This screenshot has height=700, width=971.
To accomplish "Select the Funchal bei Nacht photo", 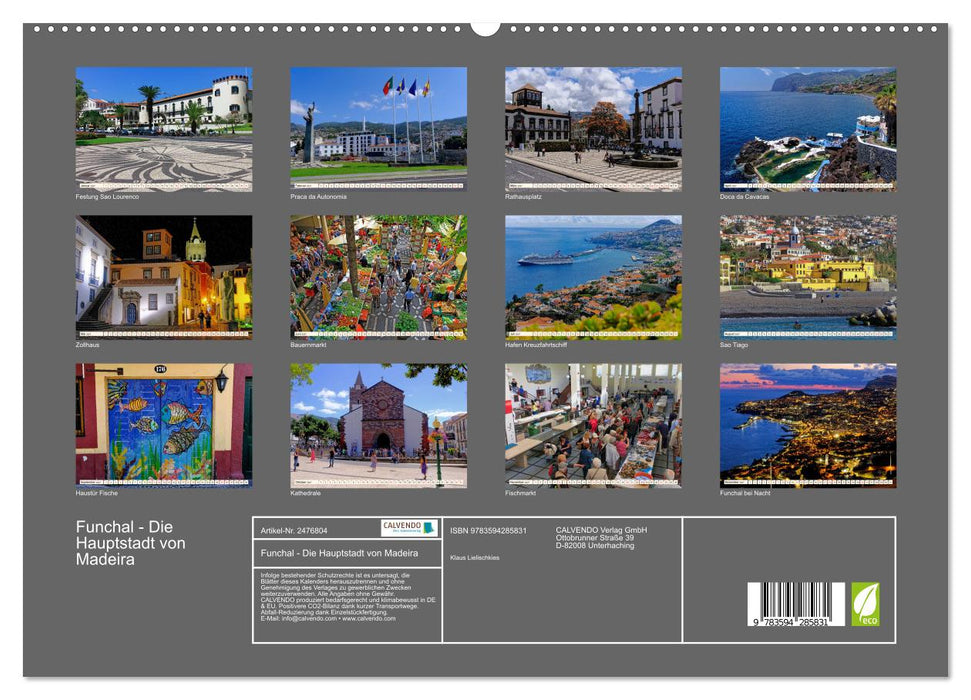I will pos(808,426).
